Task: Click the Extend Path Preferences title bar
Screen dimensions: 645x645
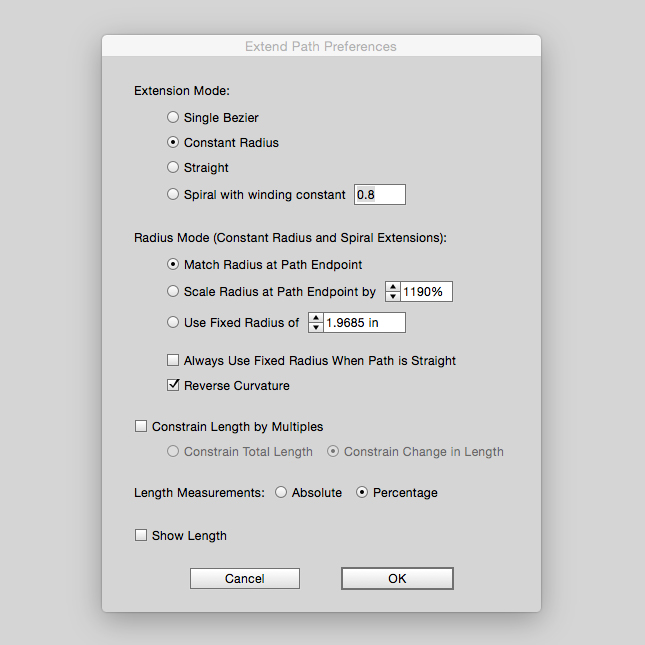Action: pos(321,46)
